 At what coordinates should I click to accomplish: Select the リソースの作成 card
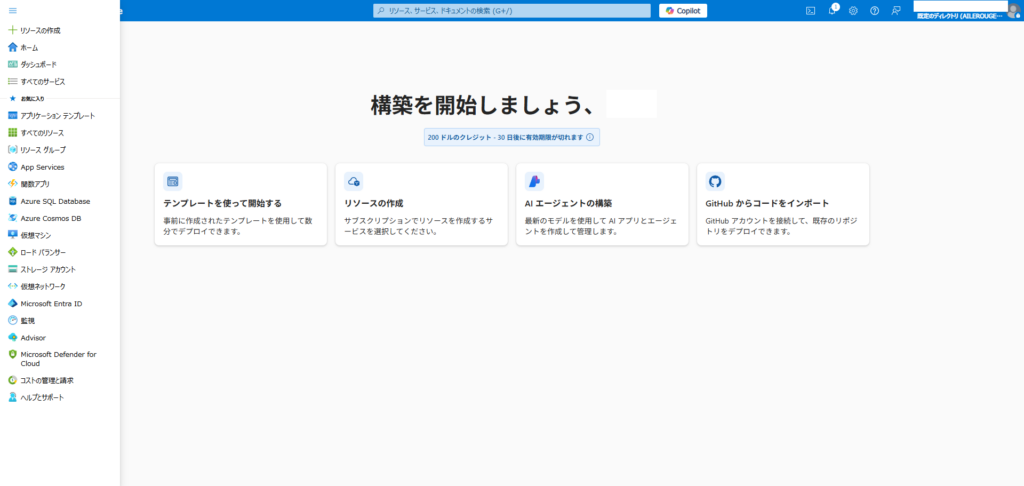coord(421,204)
